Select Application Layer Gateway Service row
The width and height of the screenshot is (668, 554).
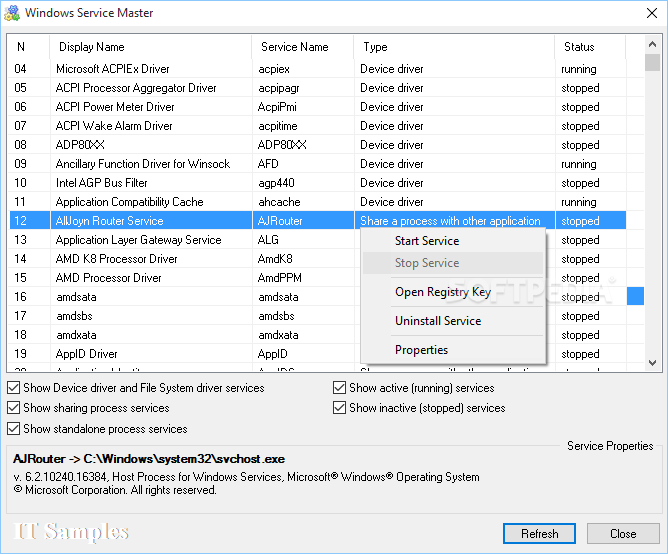[317, 240]
